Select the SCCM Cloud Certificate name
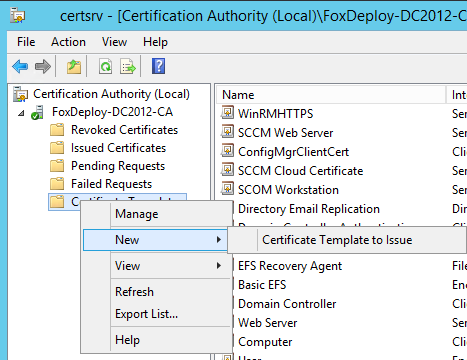467x360 pixels. [x=300, y=171]
